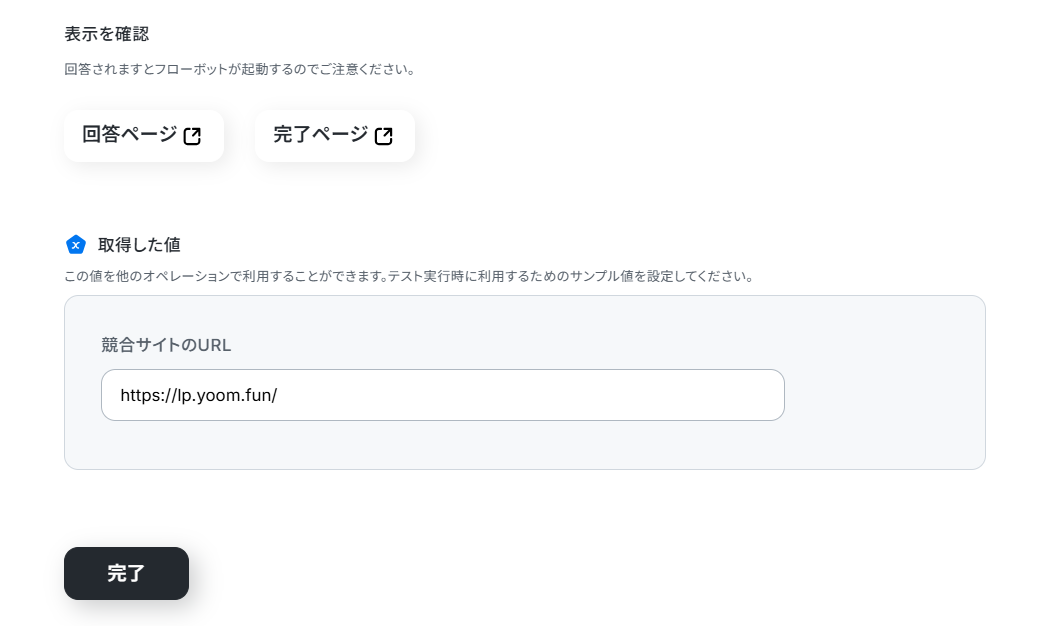Click empty gray panel area right of URL field

[x=880, y=395]
